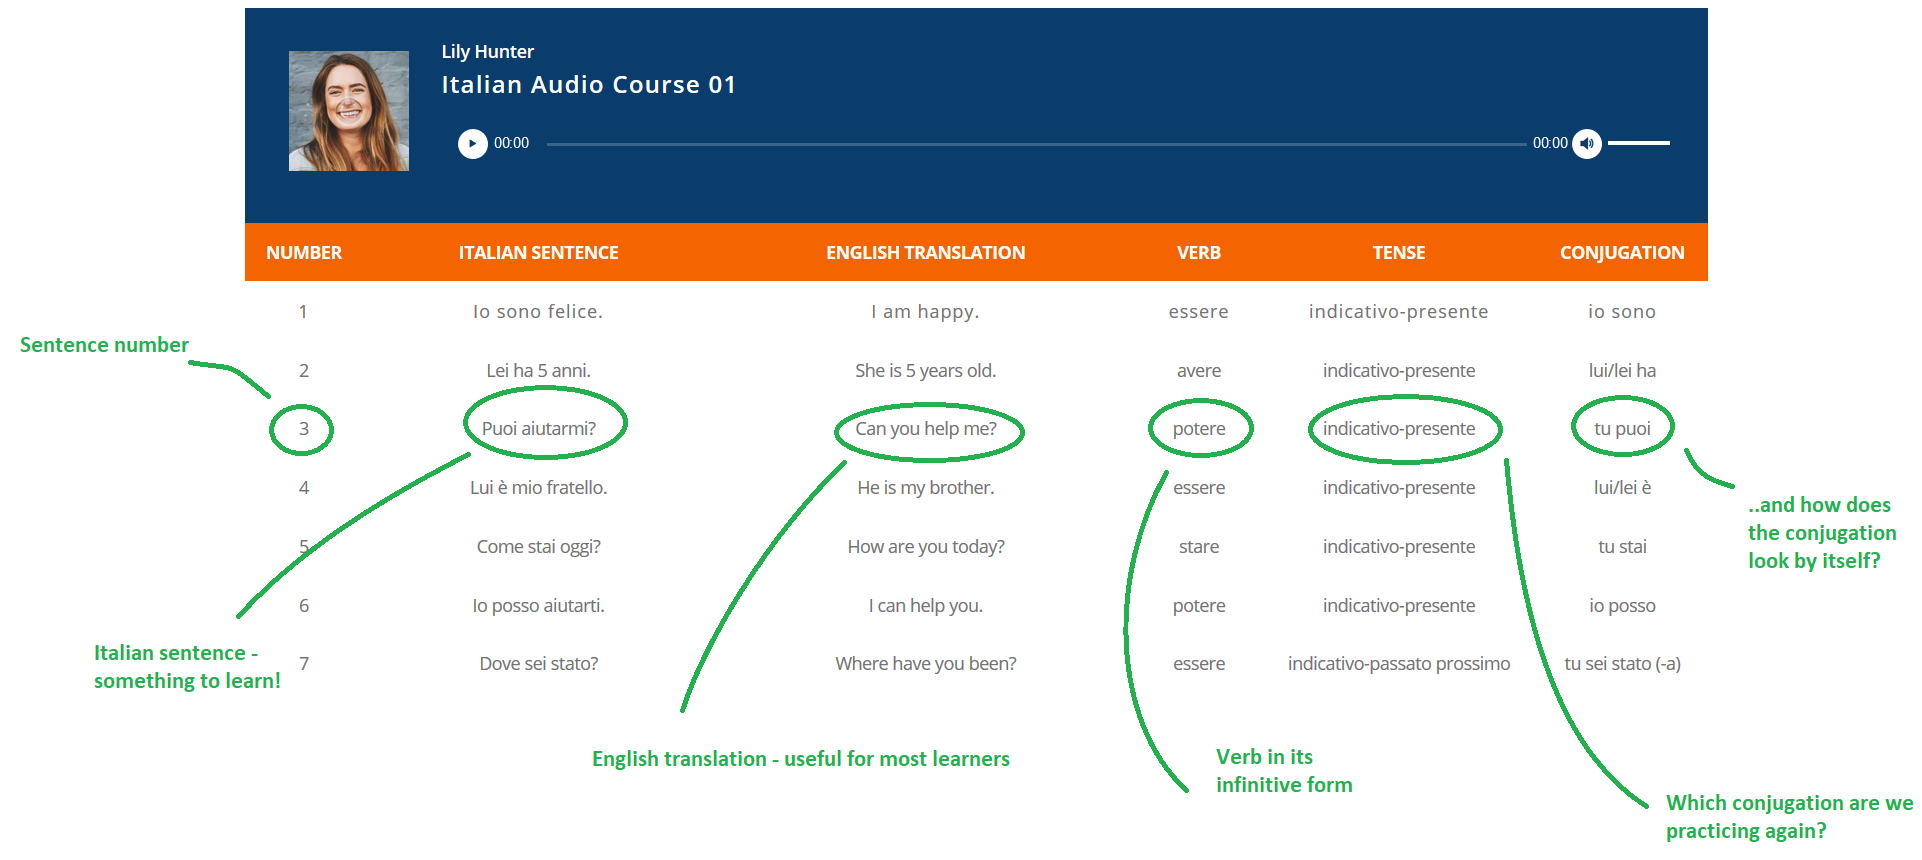Select the sentence 'Lei ha 5 anni.'
This screenshot has width=1922, height=860.
coord(538,371)
